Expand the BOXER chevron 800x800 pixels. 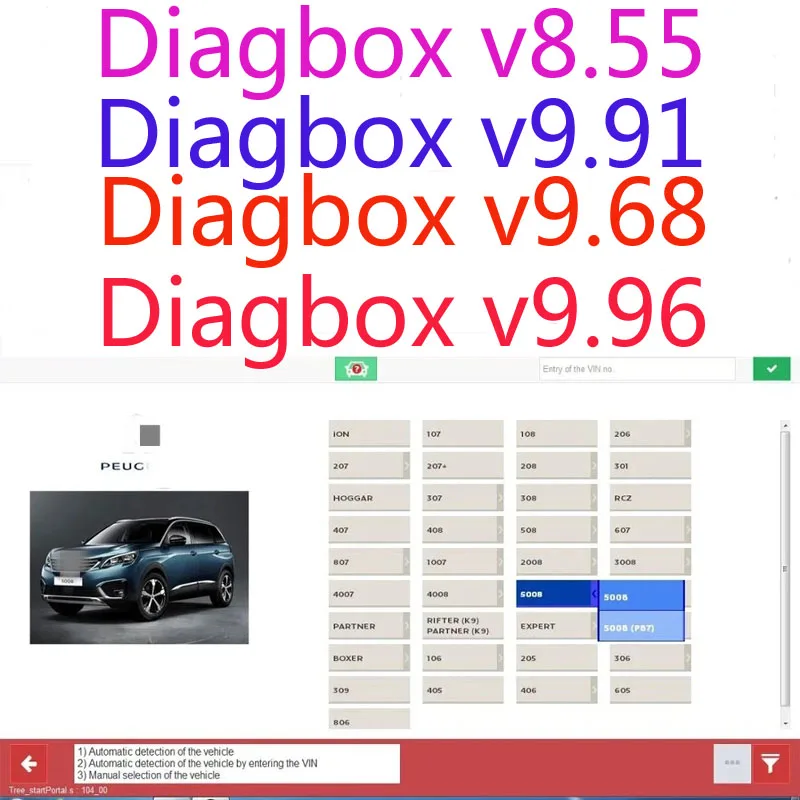point(406,657)
